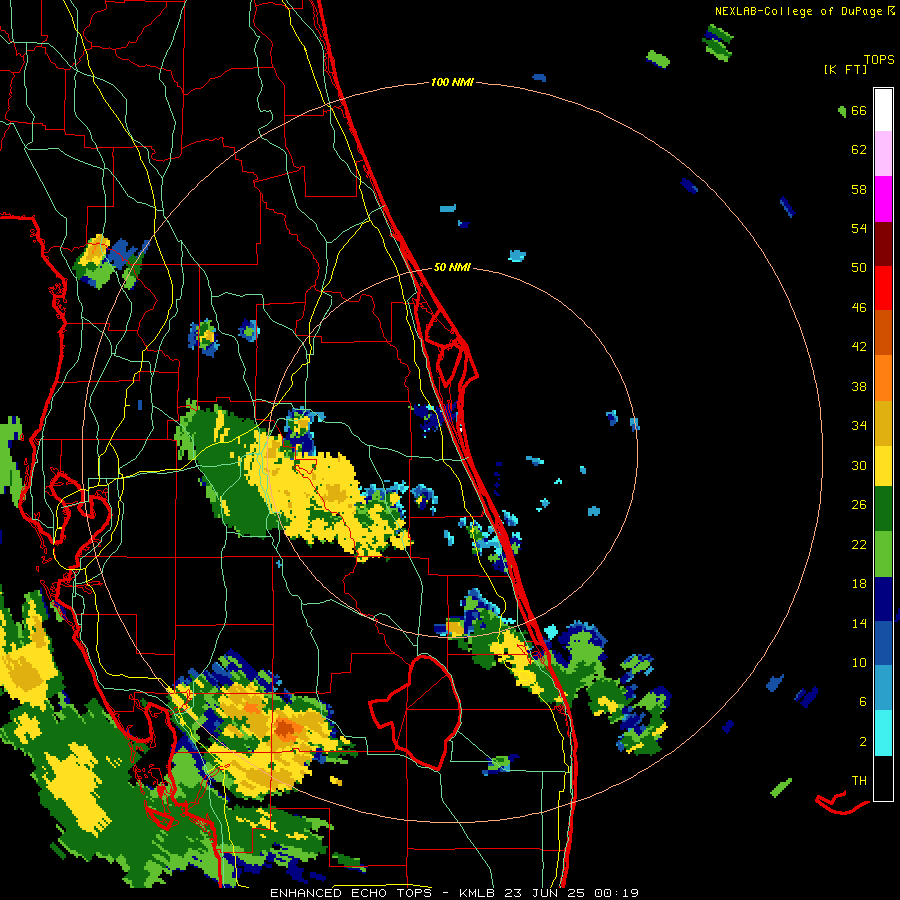Pick the light orange legend swatch
This screenshot has height=900, width=900.
pos(883,378)
